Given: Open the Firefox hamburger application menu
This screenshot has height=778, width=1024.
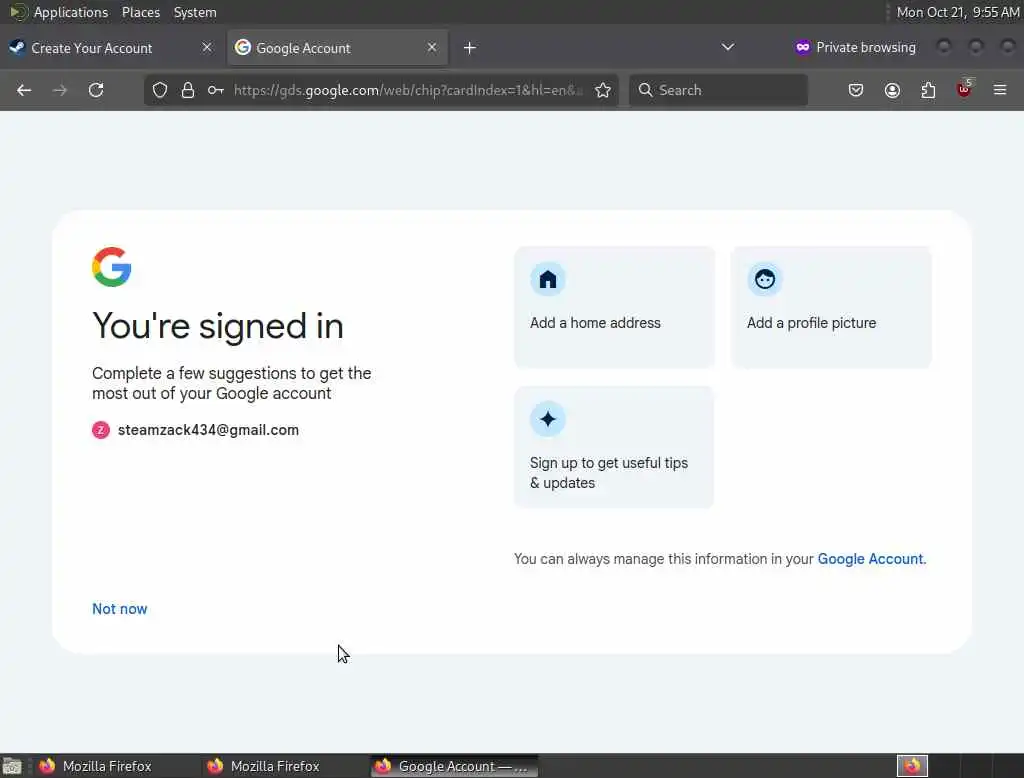Looking at the screenshot, I should point(1000,90).
